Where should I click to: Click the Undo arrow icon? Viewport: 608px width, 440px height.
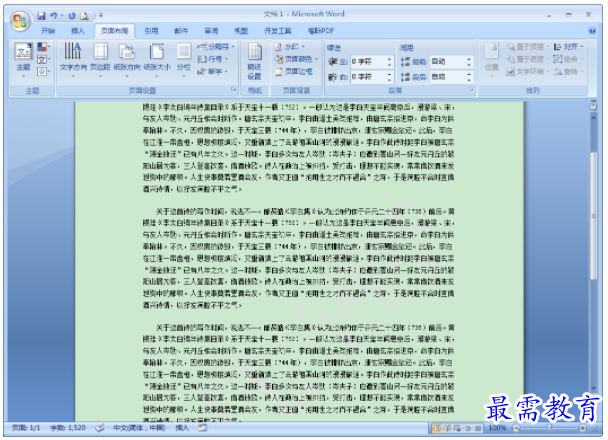click(x=54, y=16)
